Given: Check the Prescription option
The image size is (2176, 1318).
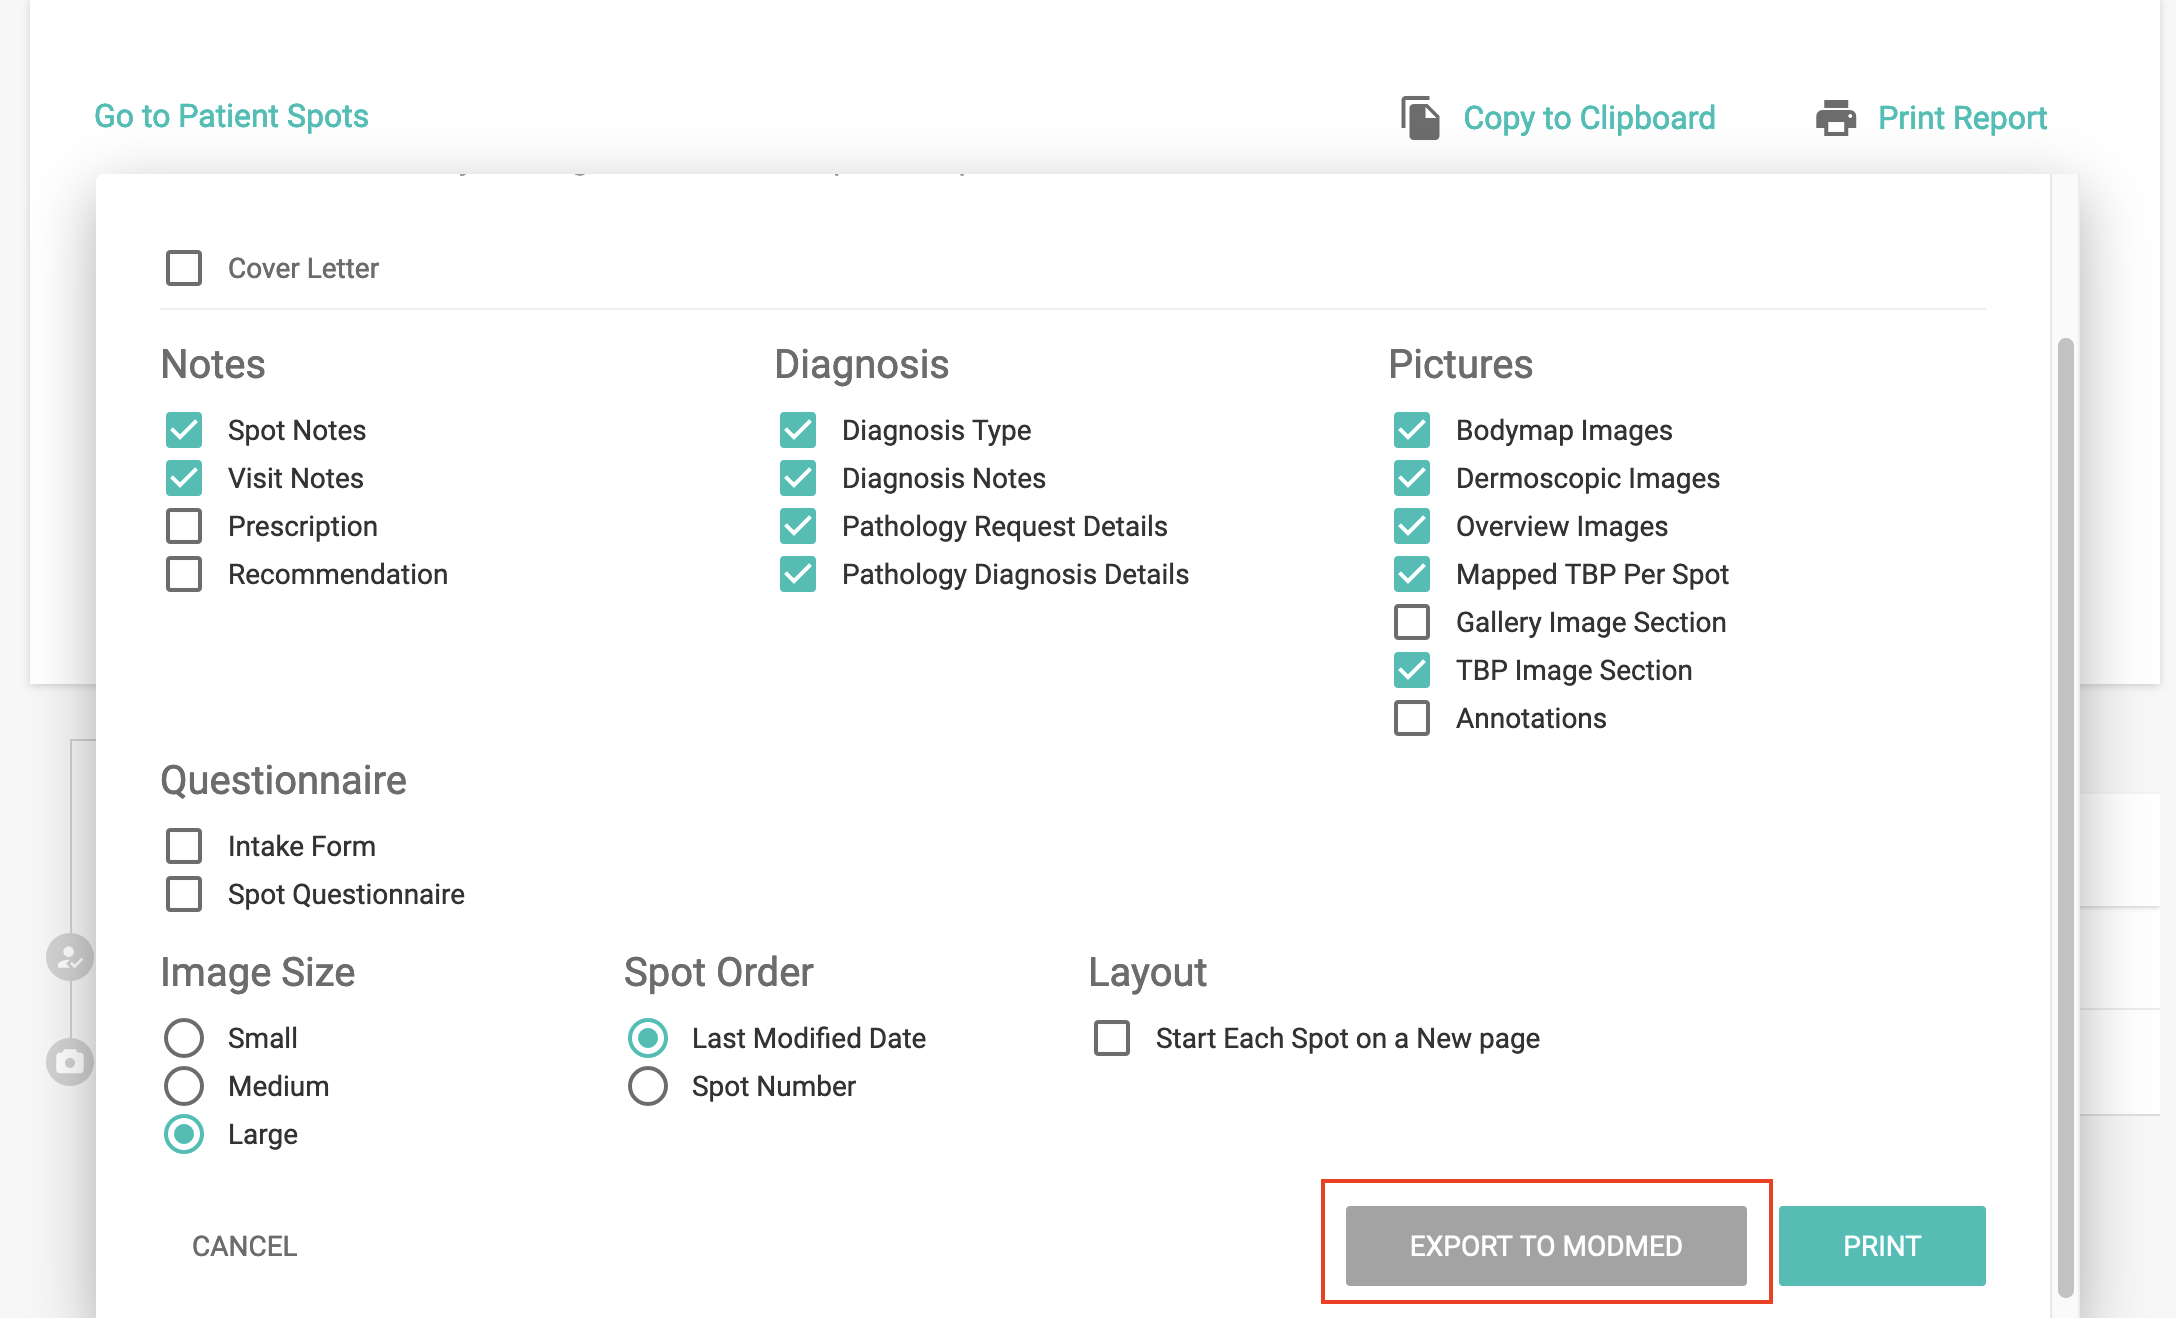Looking at the screenshot, I should pos(184,526).
